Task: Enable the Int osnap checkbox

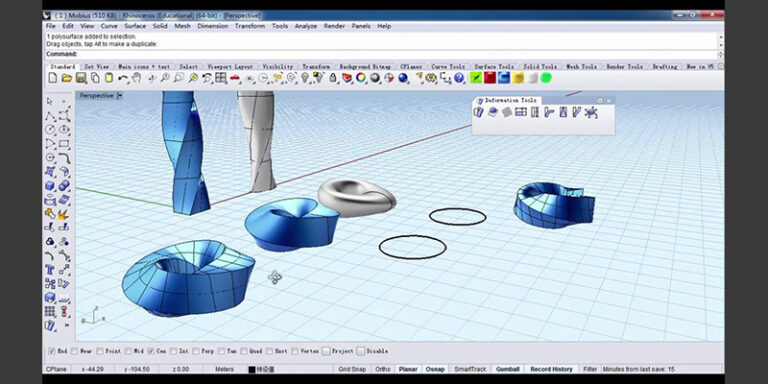Action: 173,351
